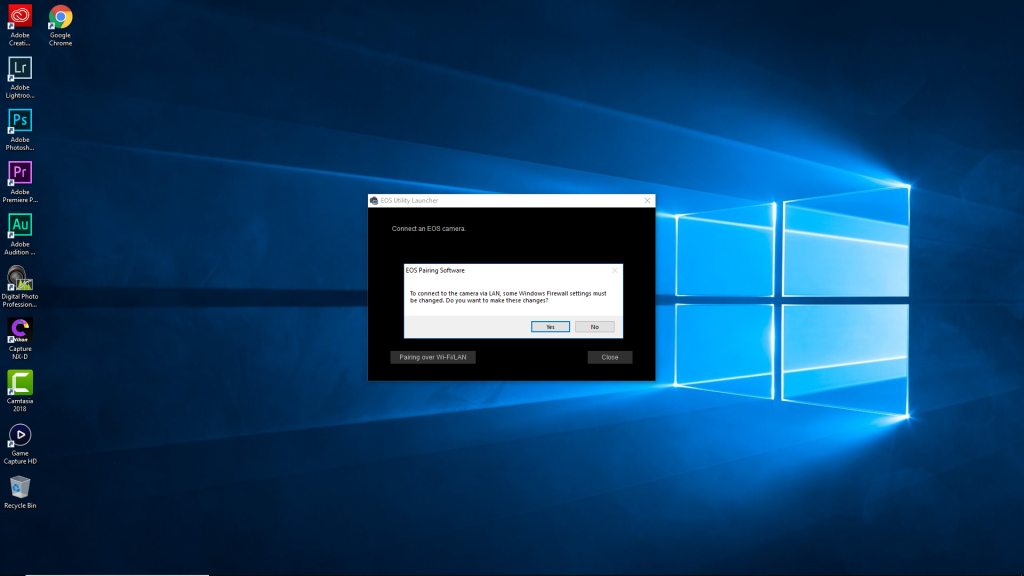1024x576 pixels.
Task: Click Yes to allow firewall changes
Action: coord(550,327)
